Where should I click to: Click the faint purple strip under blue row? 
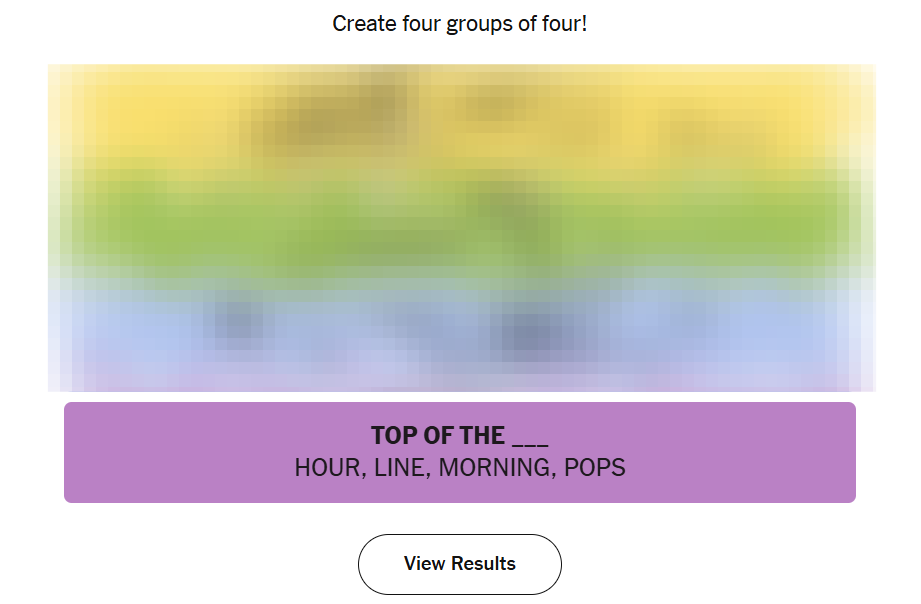(461, 382)
